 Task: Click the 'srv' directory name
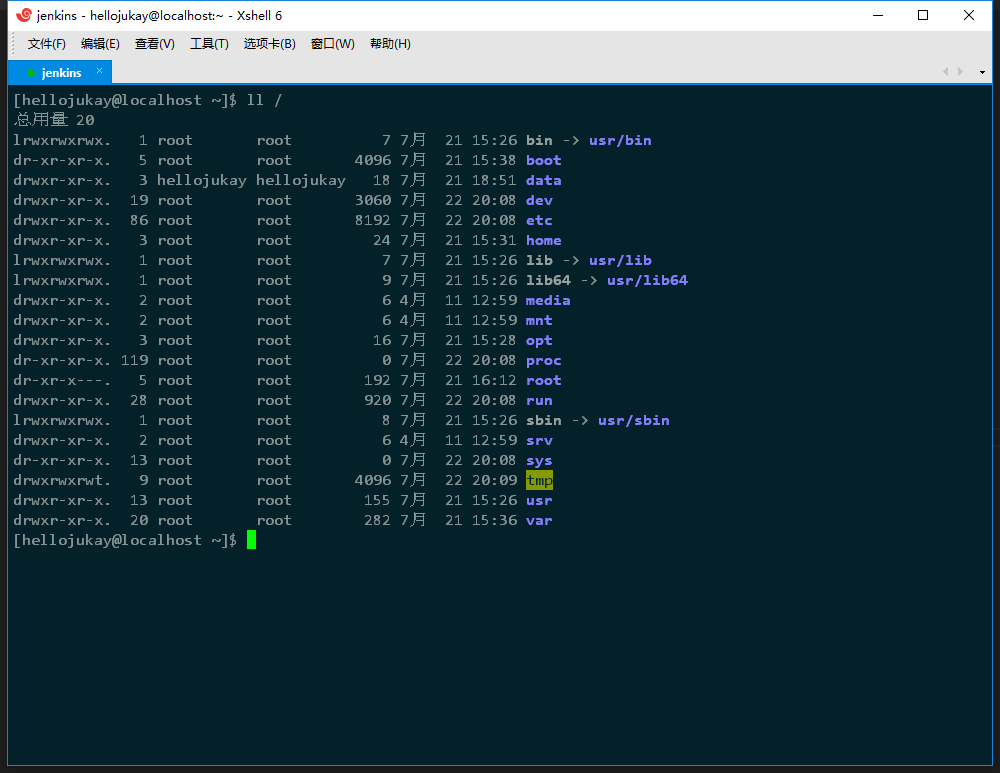(x=539, y=441)
